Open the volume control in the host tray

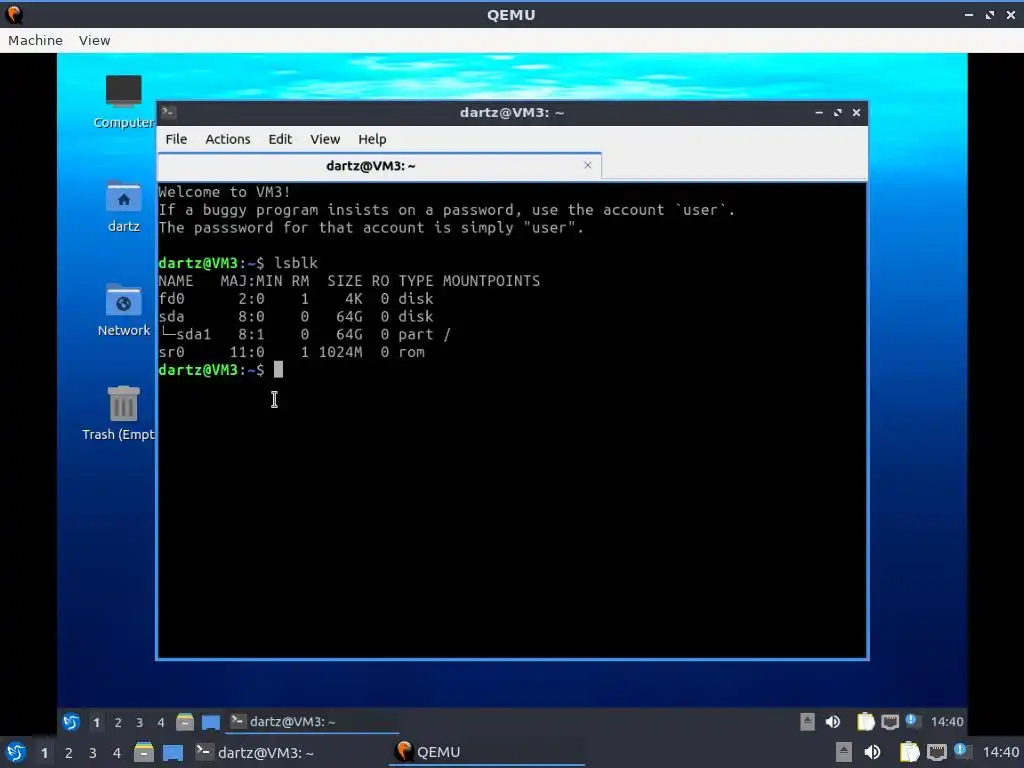pos(872,752)
